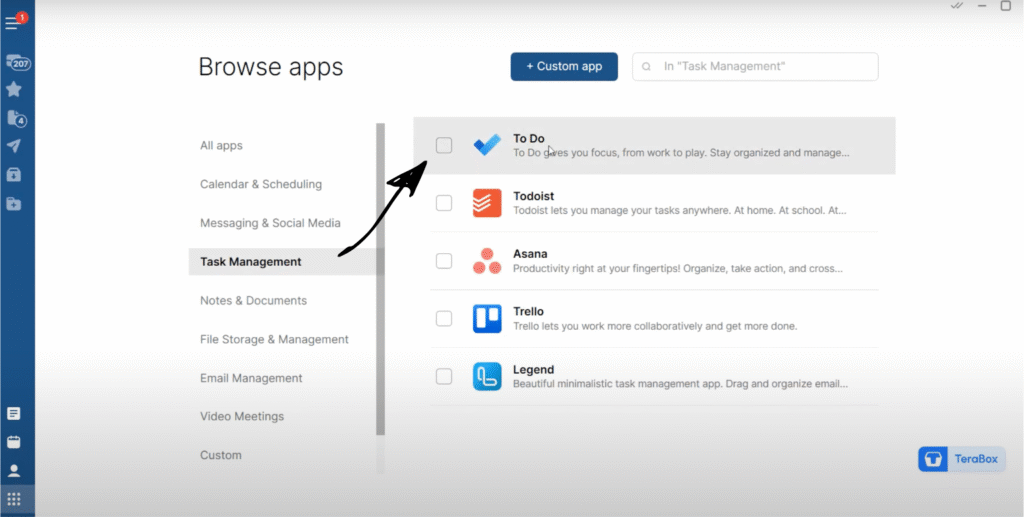The image size is (1024, 517).
Task: Click the Microsoft To Do app logo
Action: pyautogui.click(x=487, y=145)
